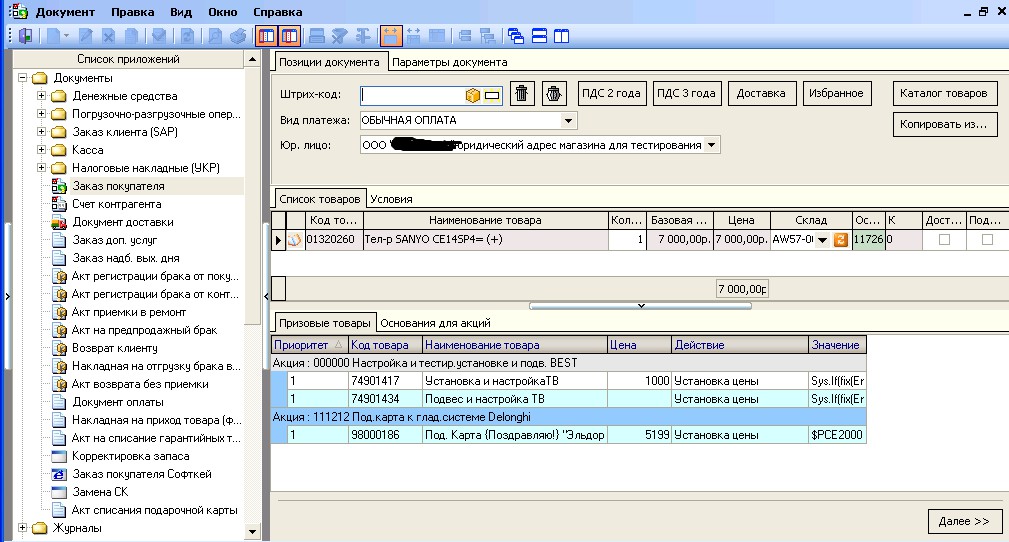
Task: Click the tile windows horizontally icon
Action: (539, 36)
